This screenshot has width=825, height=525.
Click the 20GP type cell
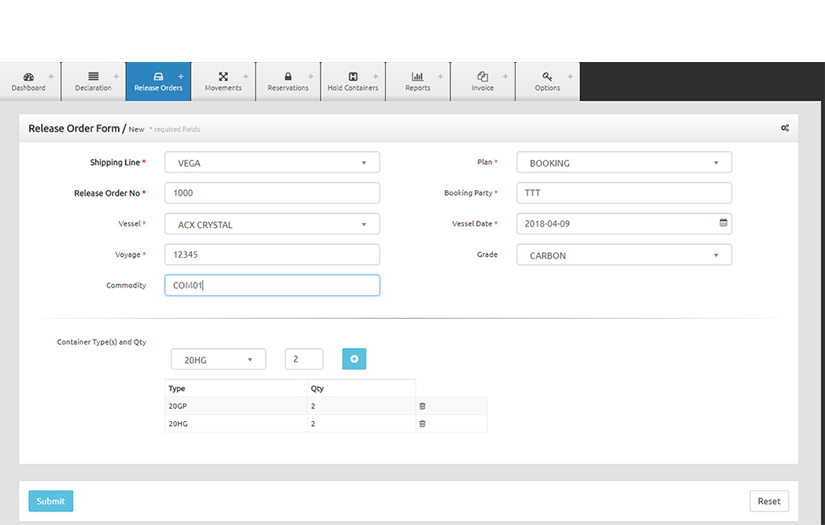(236, 406)
